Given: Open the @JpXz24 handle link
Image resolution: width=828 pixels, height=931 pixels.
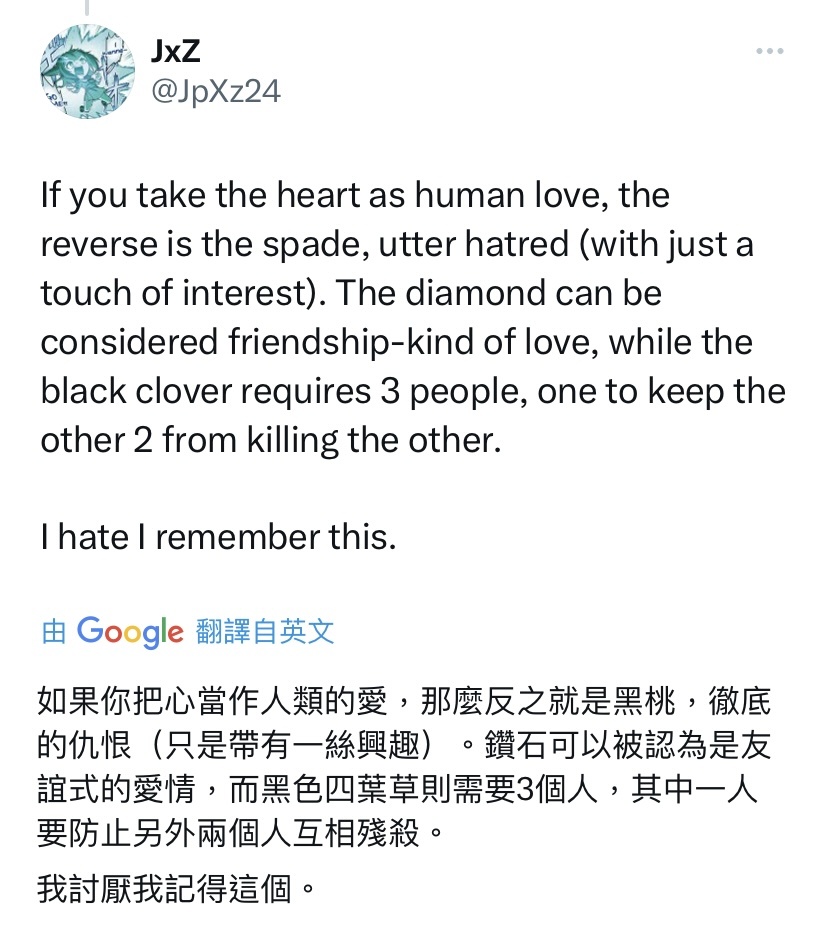Looking at the screenshot, I should [x=215, y=91].
